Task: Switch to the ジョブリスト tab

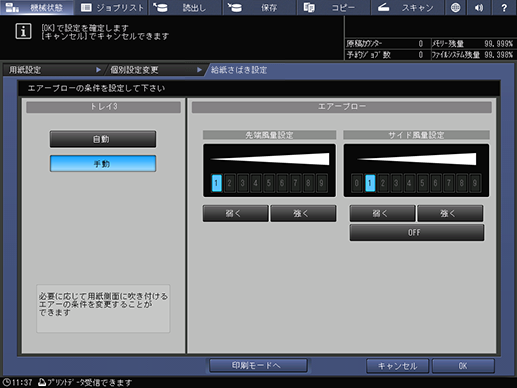Action: [112, 7]
